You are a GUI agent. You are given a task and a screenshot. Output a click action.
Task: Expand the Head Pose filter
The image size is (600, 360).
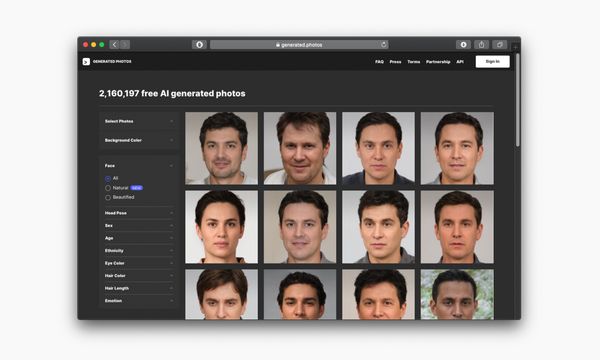click(139, 213)
